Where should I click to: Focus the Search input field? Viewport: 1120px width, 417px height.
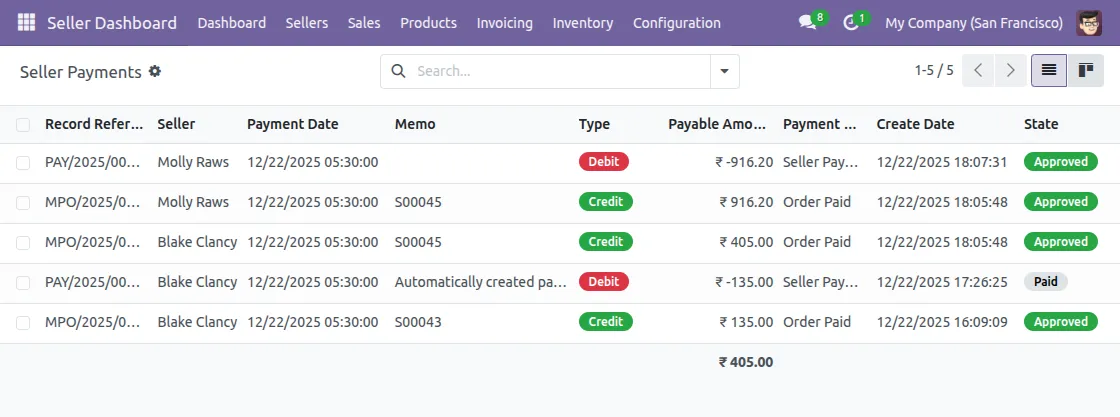(x=561, y=71)
